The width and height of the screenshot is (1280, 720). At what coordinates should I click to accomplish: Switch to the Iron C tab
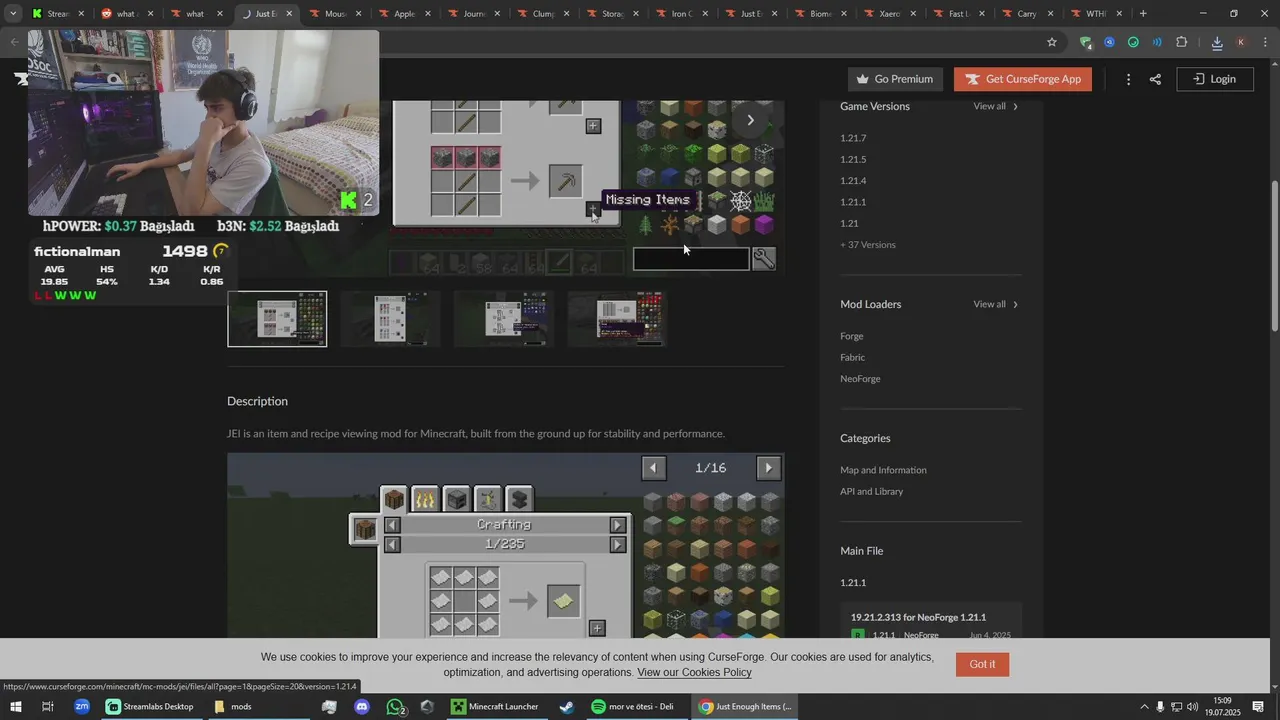click(x=681, y=14)
